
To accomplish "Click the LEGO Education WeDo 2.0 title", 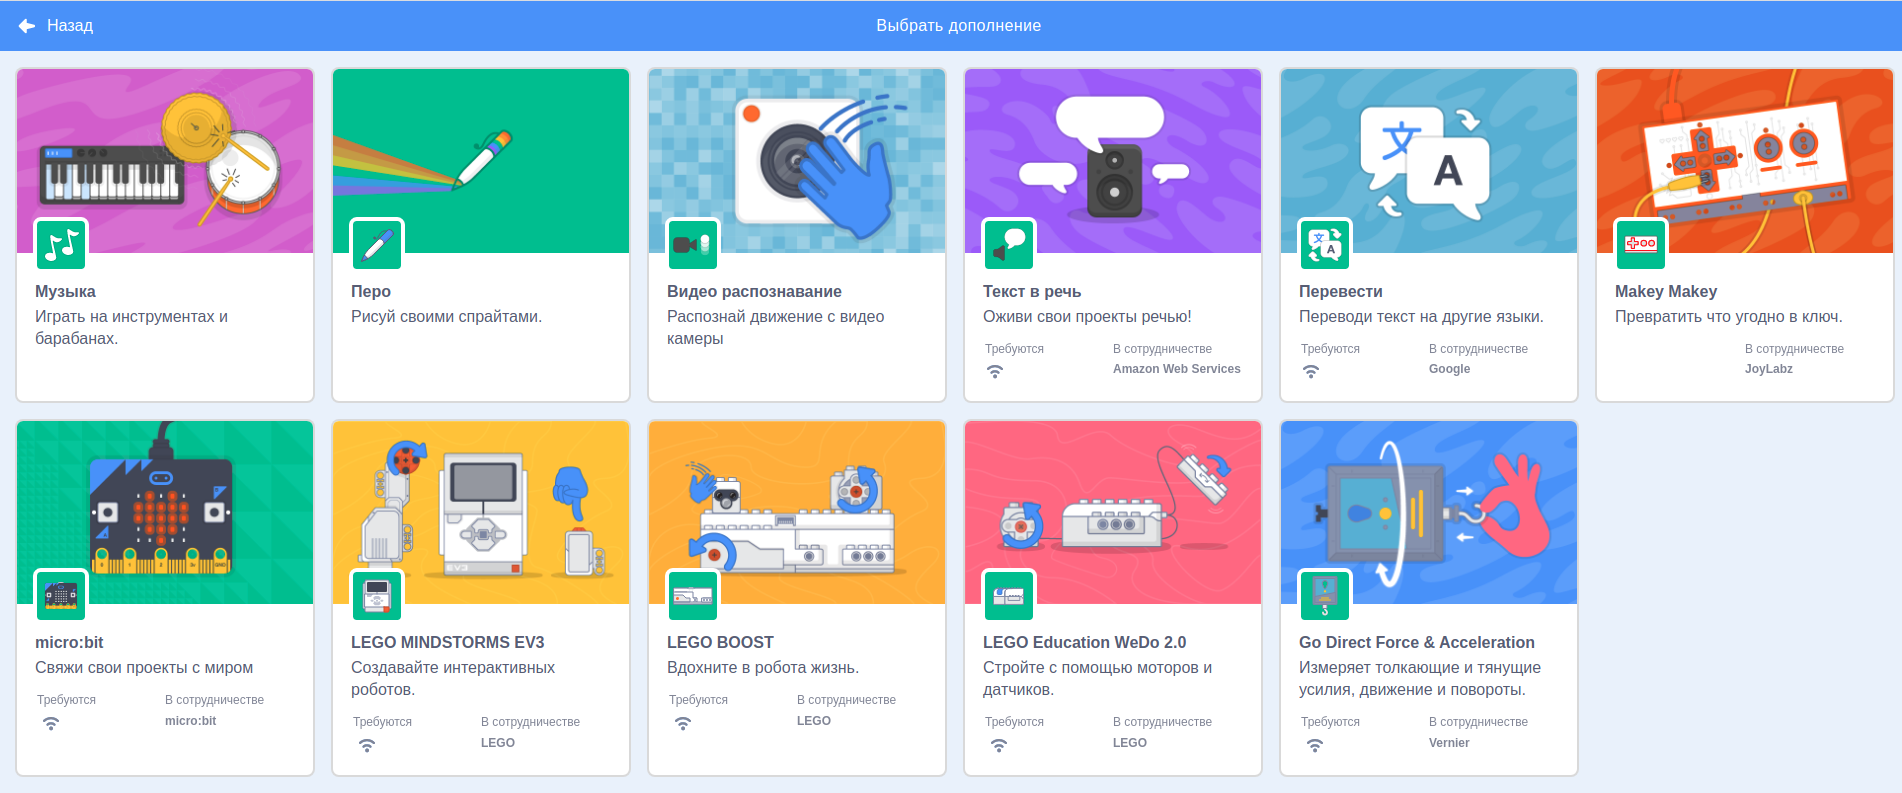I will 1085,642.
